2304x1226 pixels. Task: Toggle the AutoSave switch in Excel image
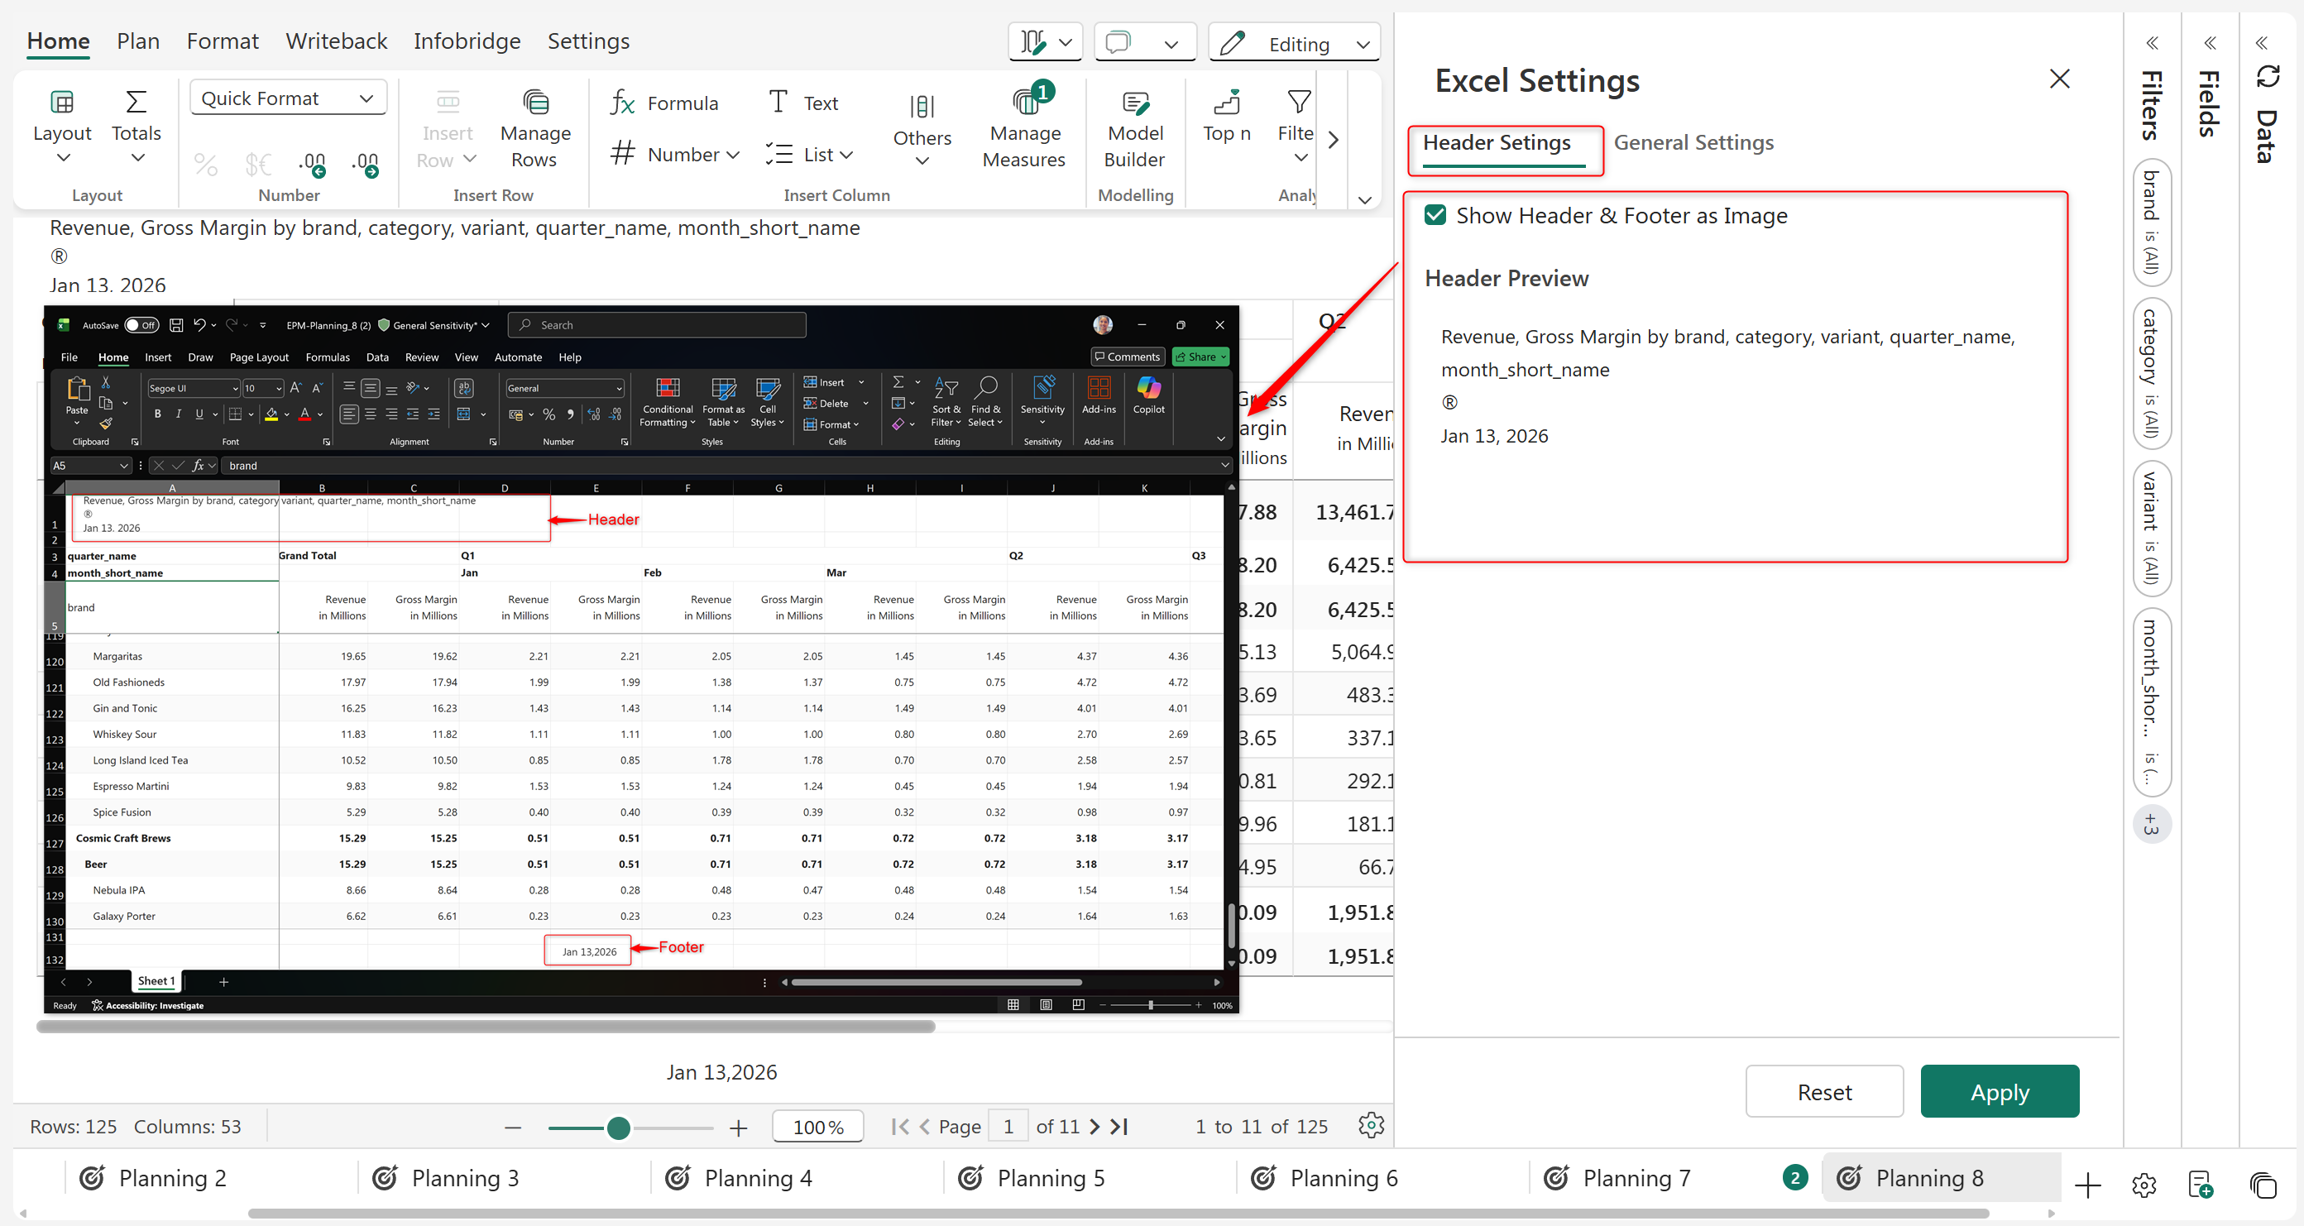[141, 325]
